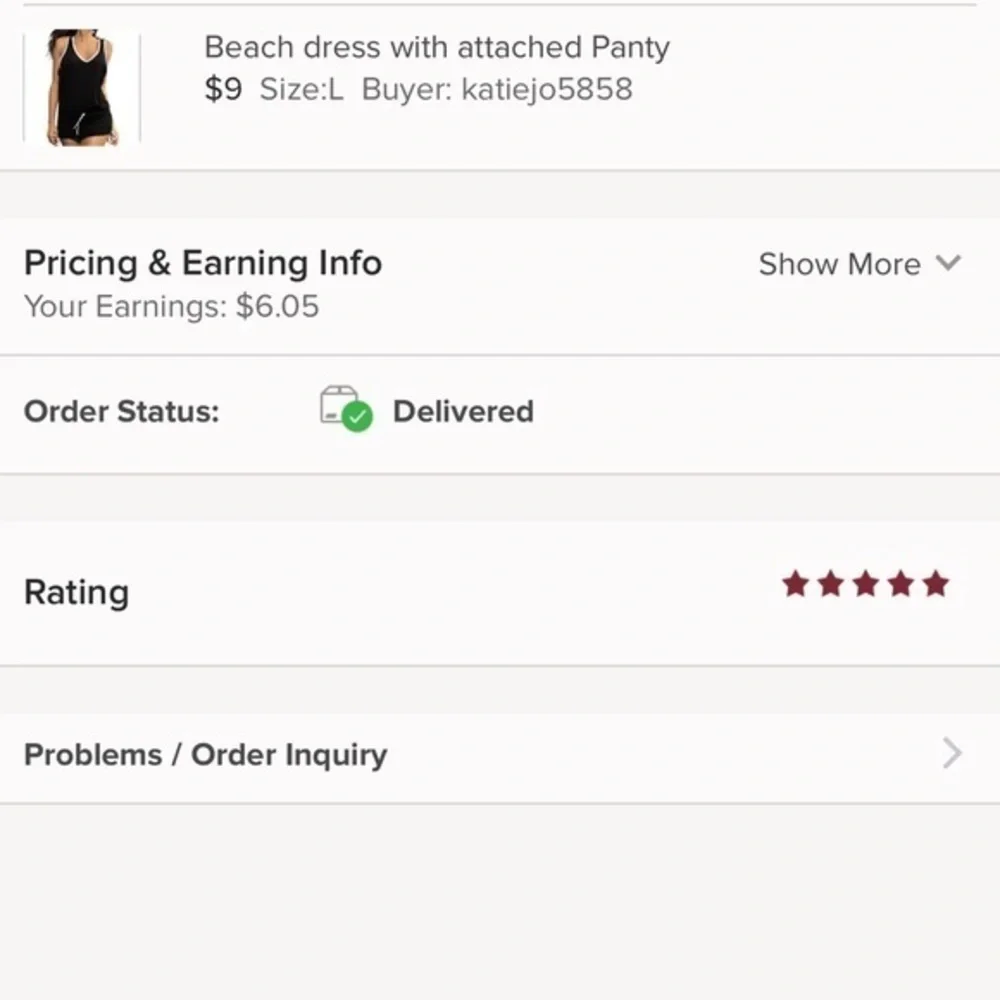Click the Your Earnings amount text
The height and width of the screenshot is (1000, 1000).
click(x=171, y=307)
